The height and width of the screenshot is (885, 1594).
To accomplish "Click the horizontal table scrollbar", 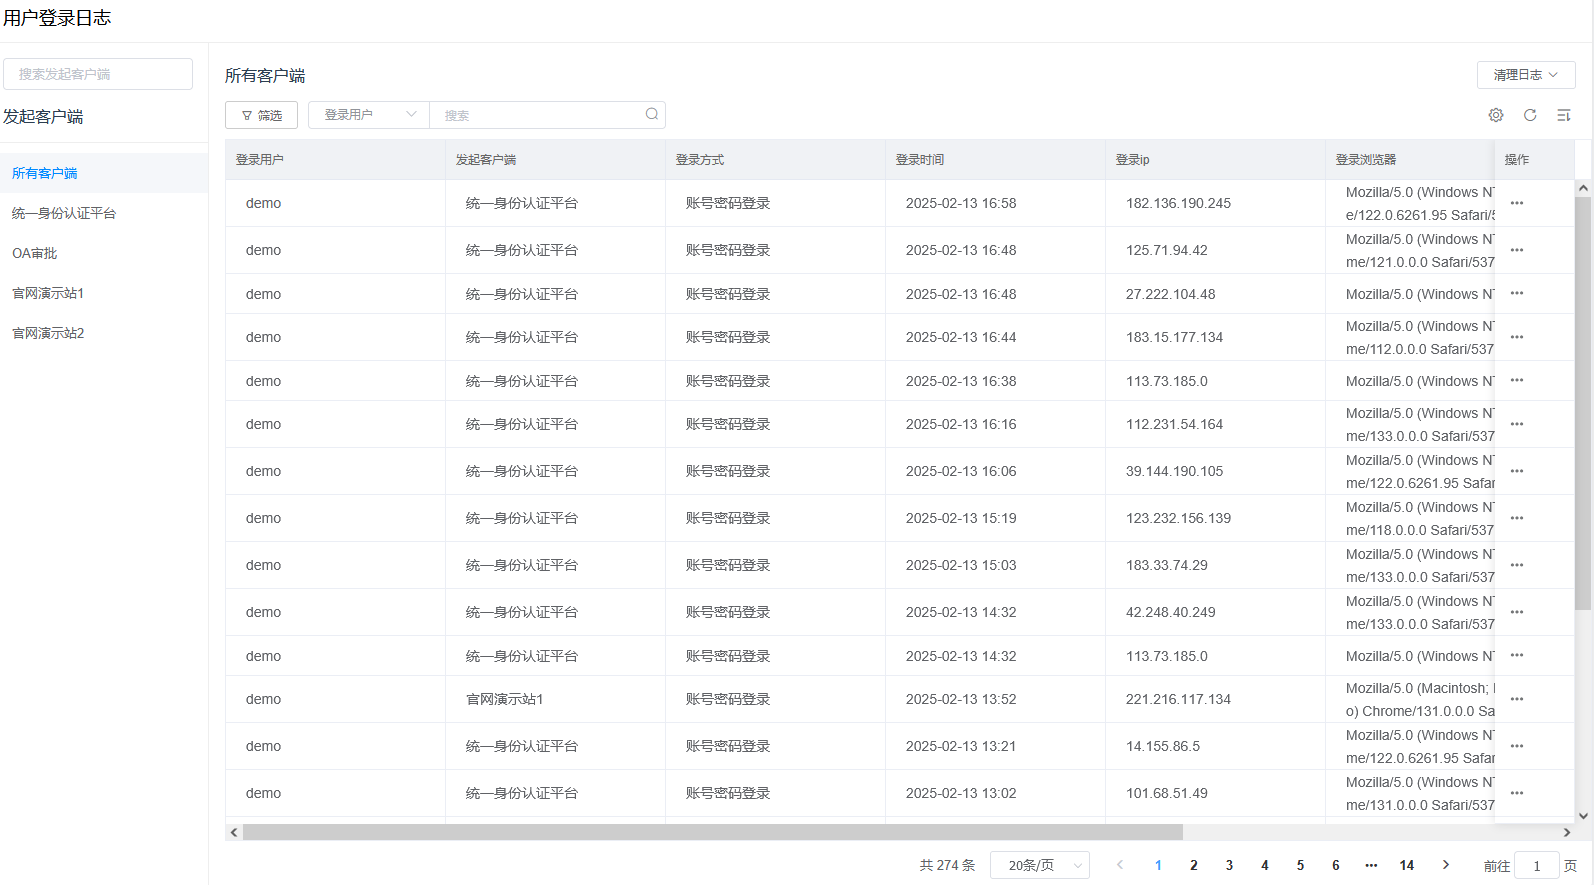I will pyautogui.click(x=712, y=832).
